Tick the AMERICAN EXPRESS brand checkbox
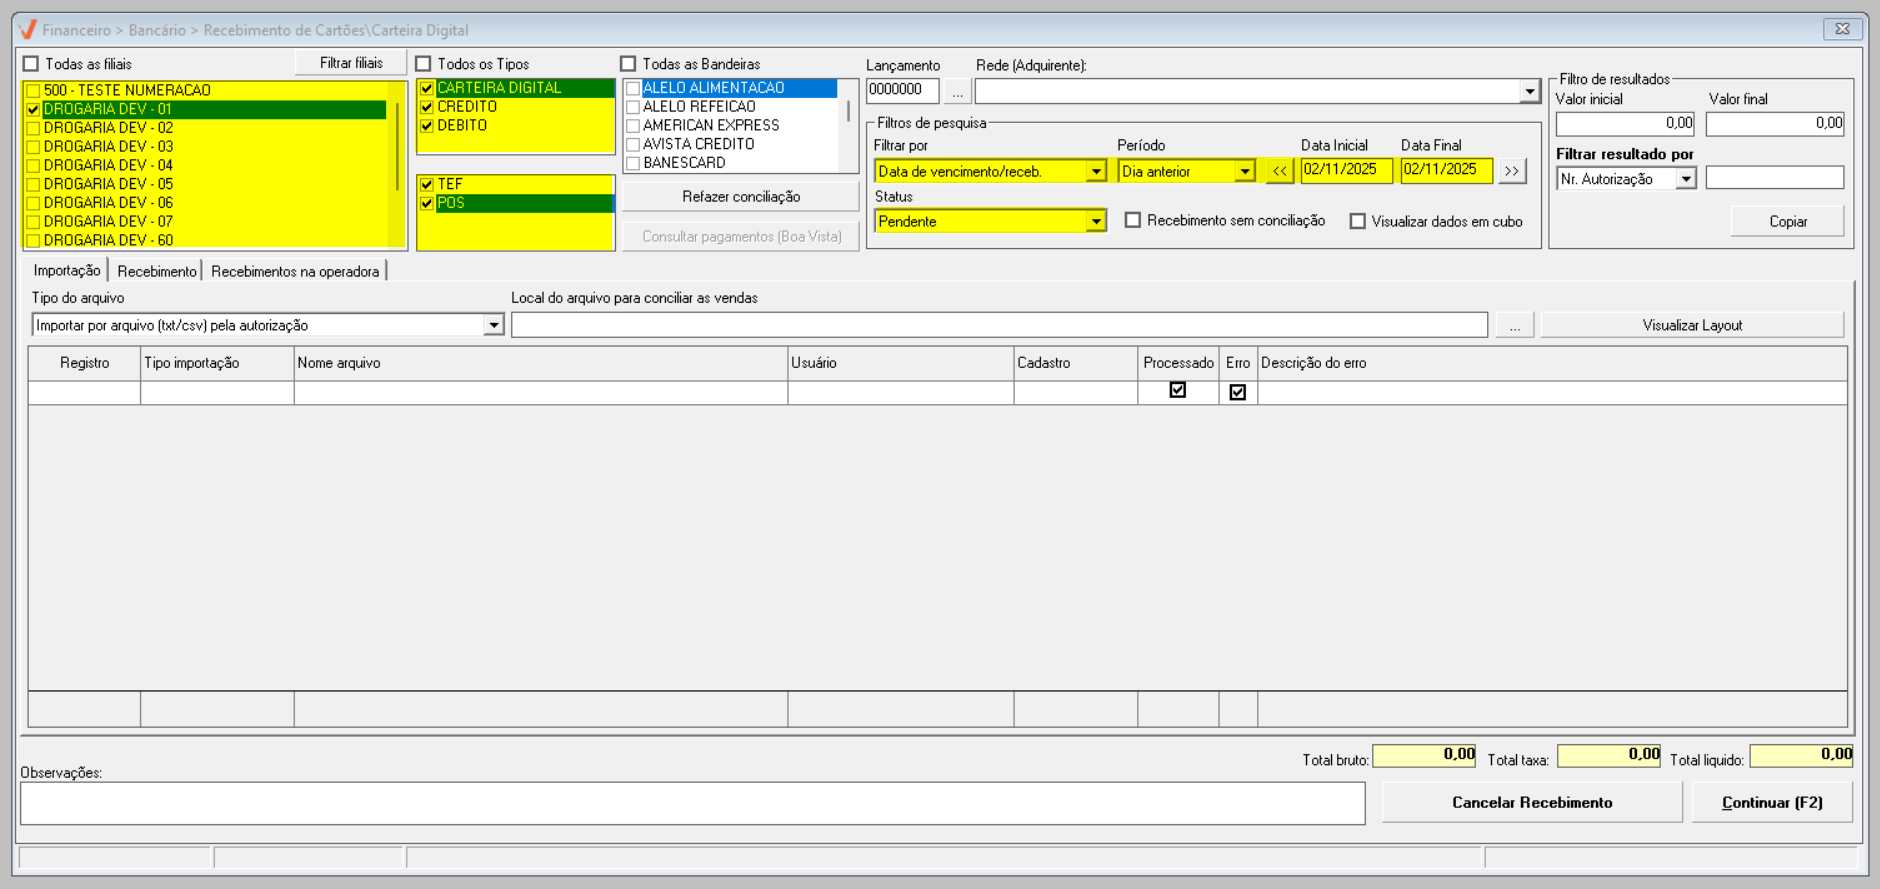The height and width of the screenshot is (889, 1880). pos(633,126)
